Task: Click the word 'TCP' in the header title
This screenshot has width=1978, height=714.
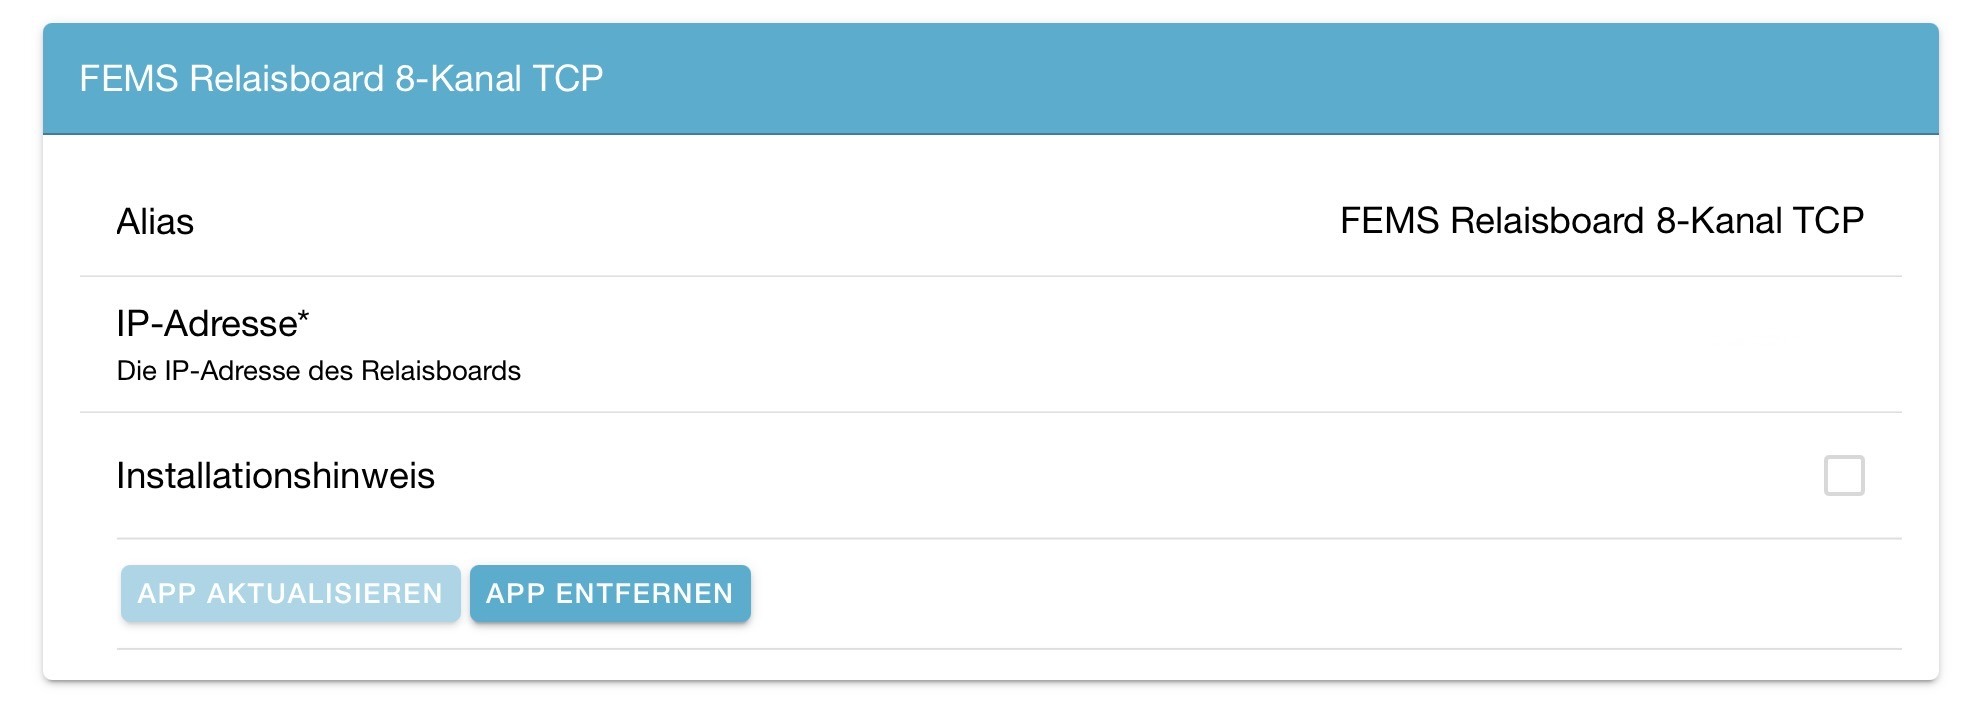Action: pos(567,78)
